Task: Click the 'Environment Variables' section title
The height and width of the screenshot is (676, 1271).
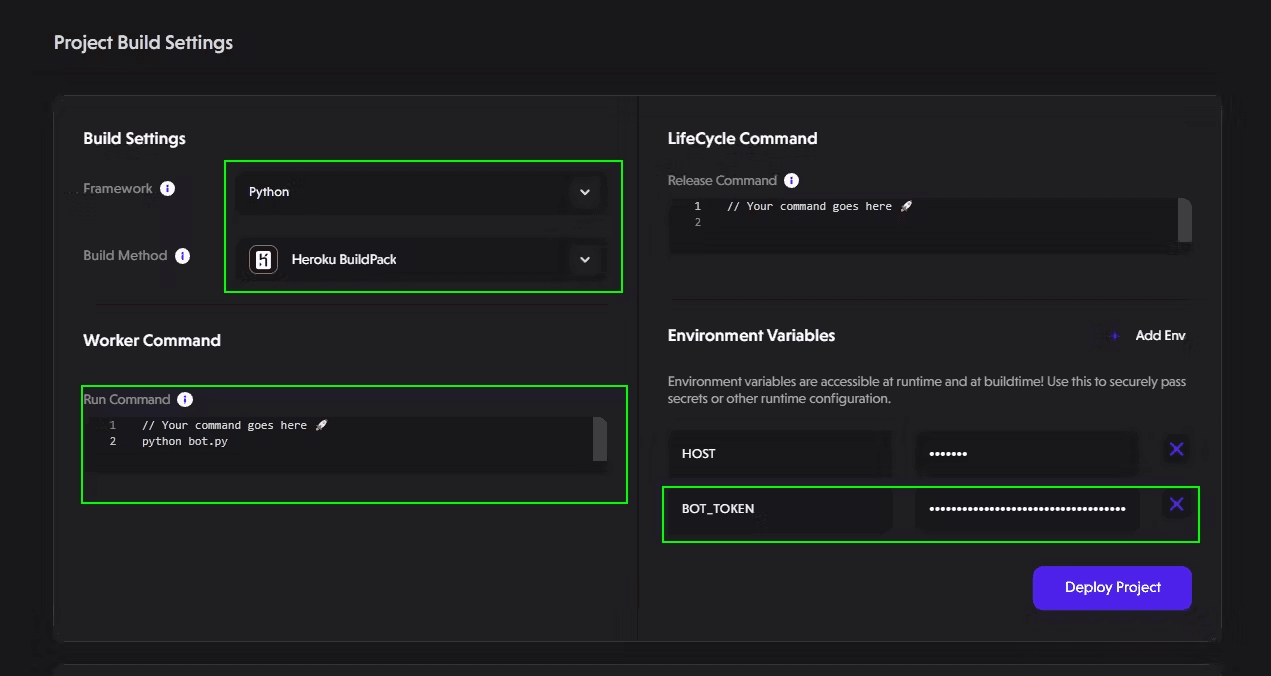Action: click(x=751, y=336)
